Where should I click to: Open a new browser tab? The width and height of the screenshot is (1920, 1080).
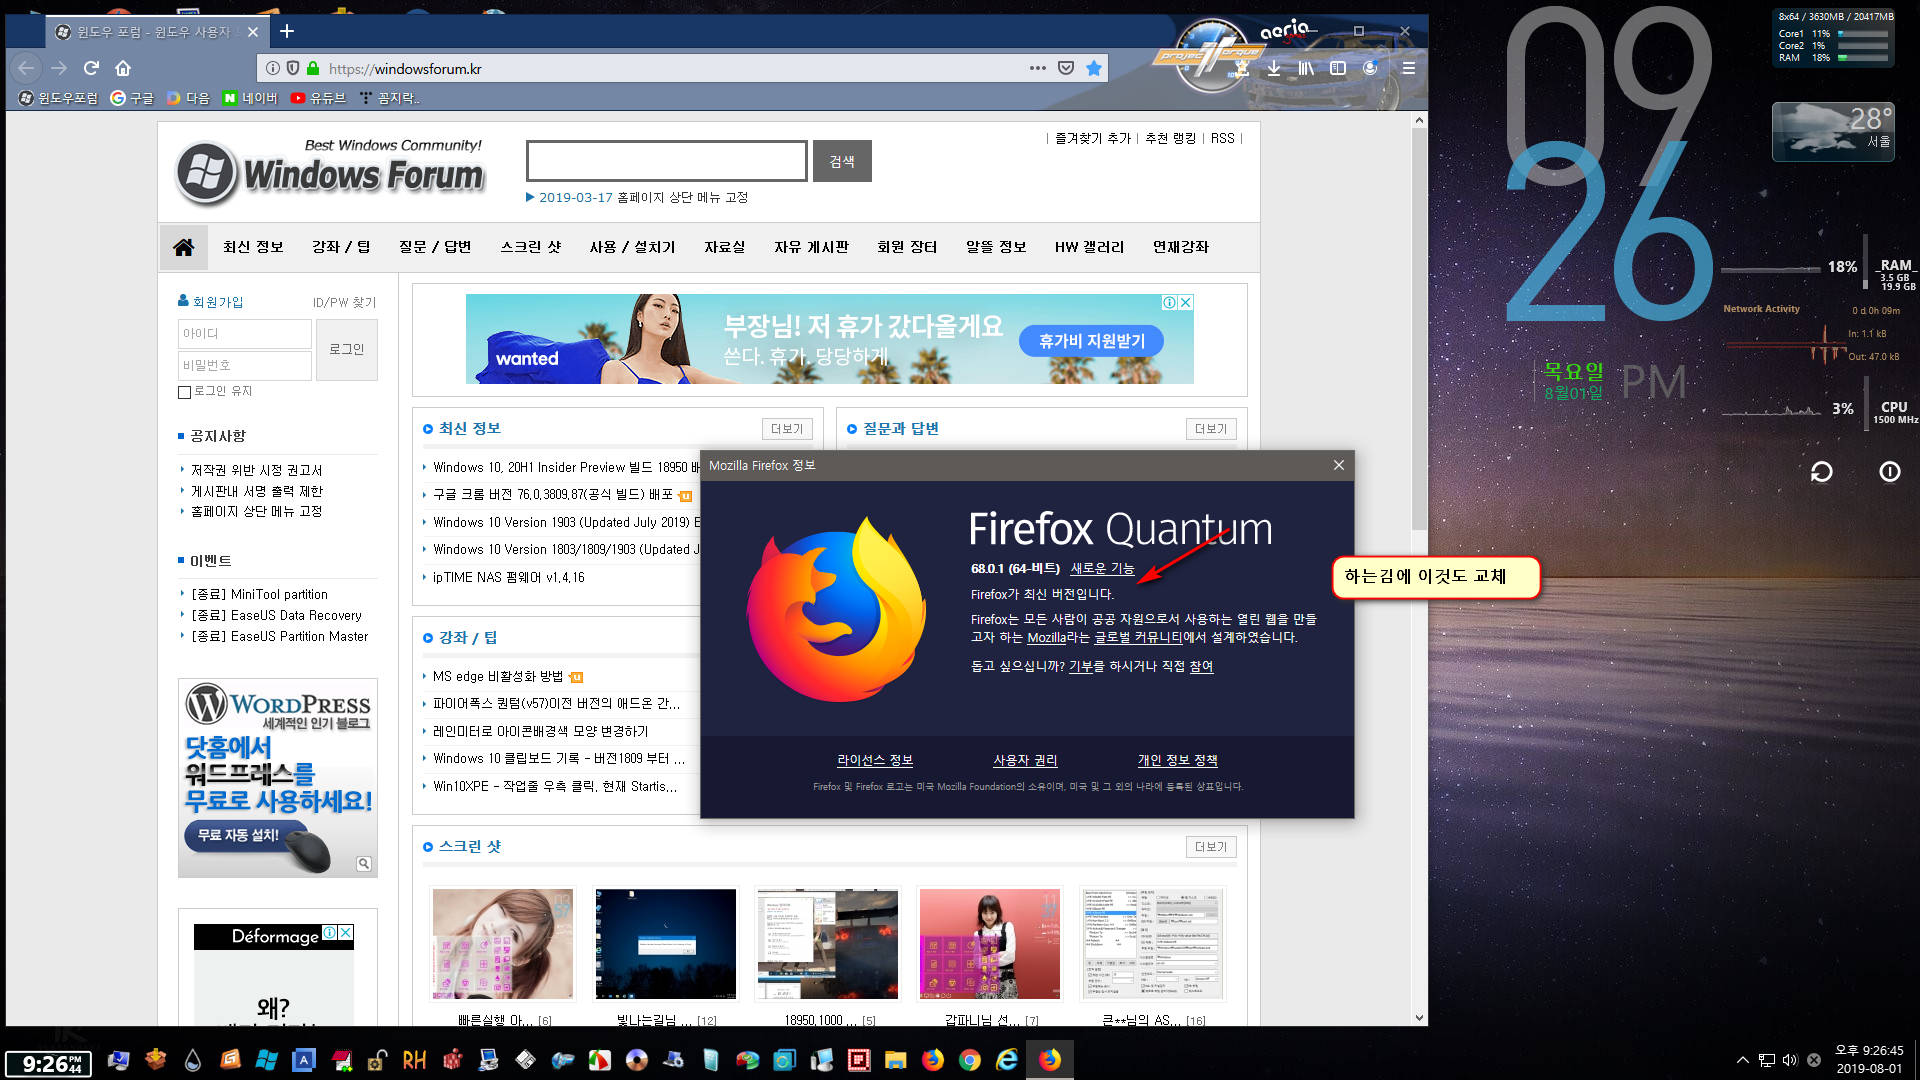287,31
